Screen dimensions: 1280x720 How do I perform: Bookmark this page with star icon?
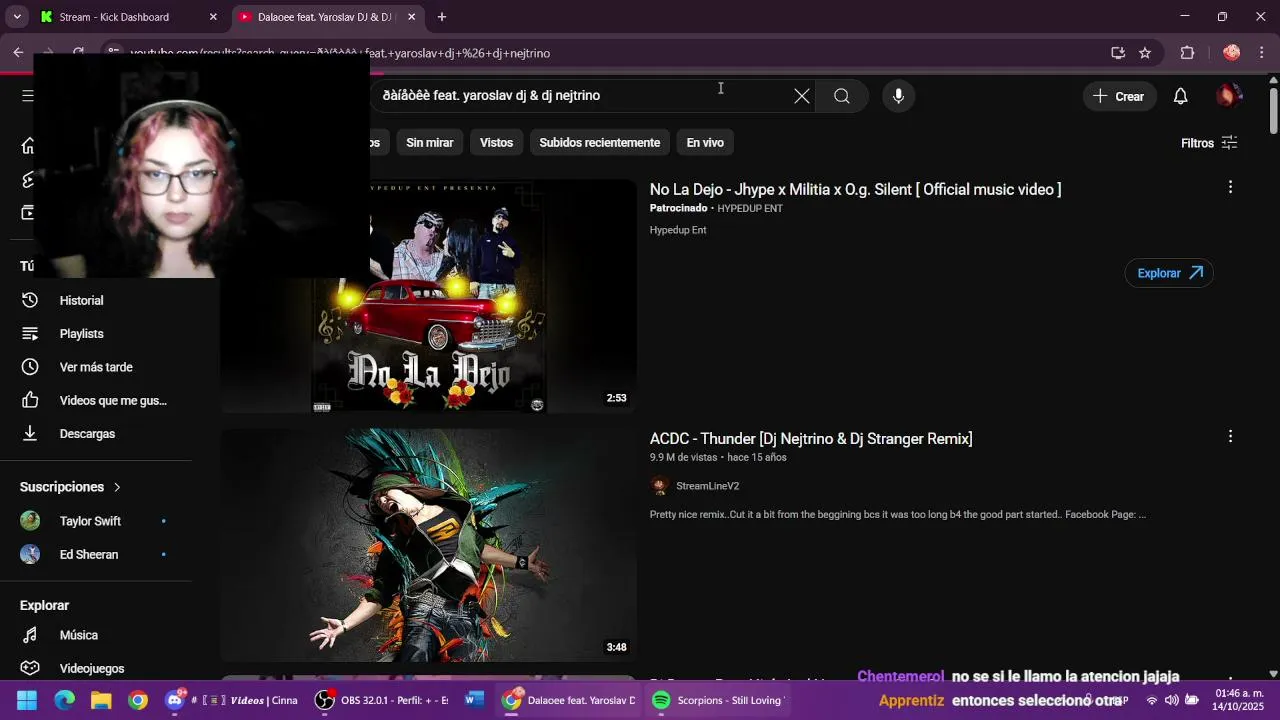coord(1145,53)
